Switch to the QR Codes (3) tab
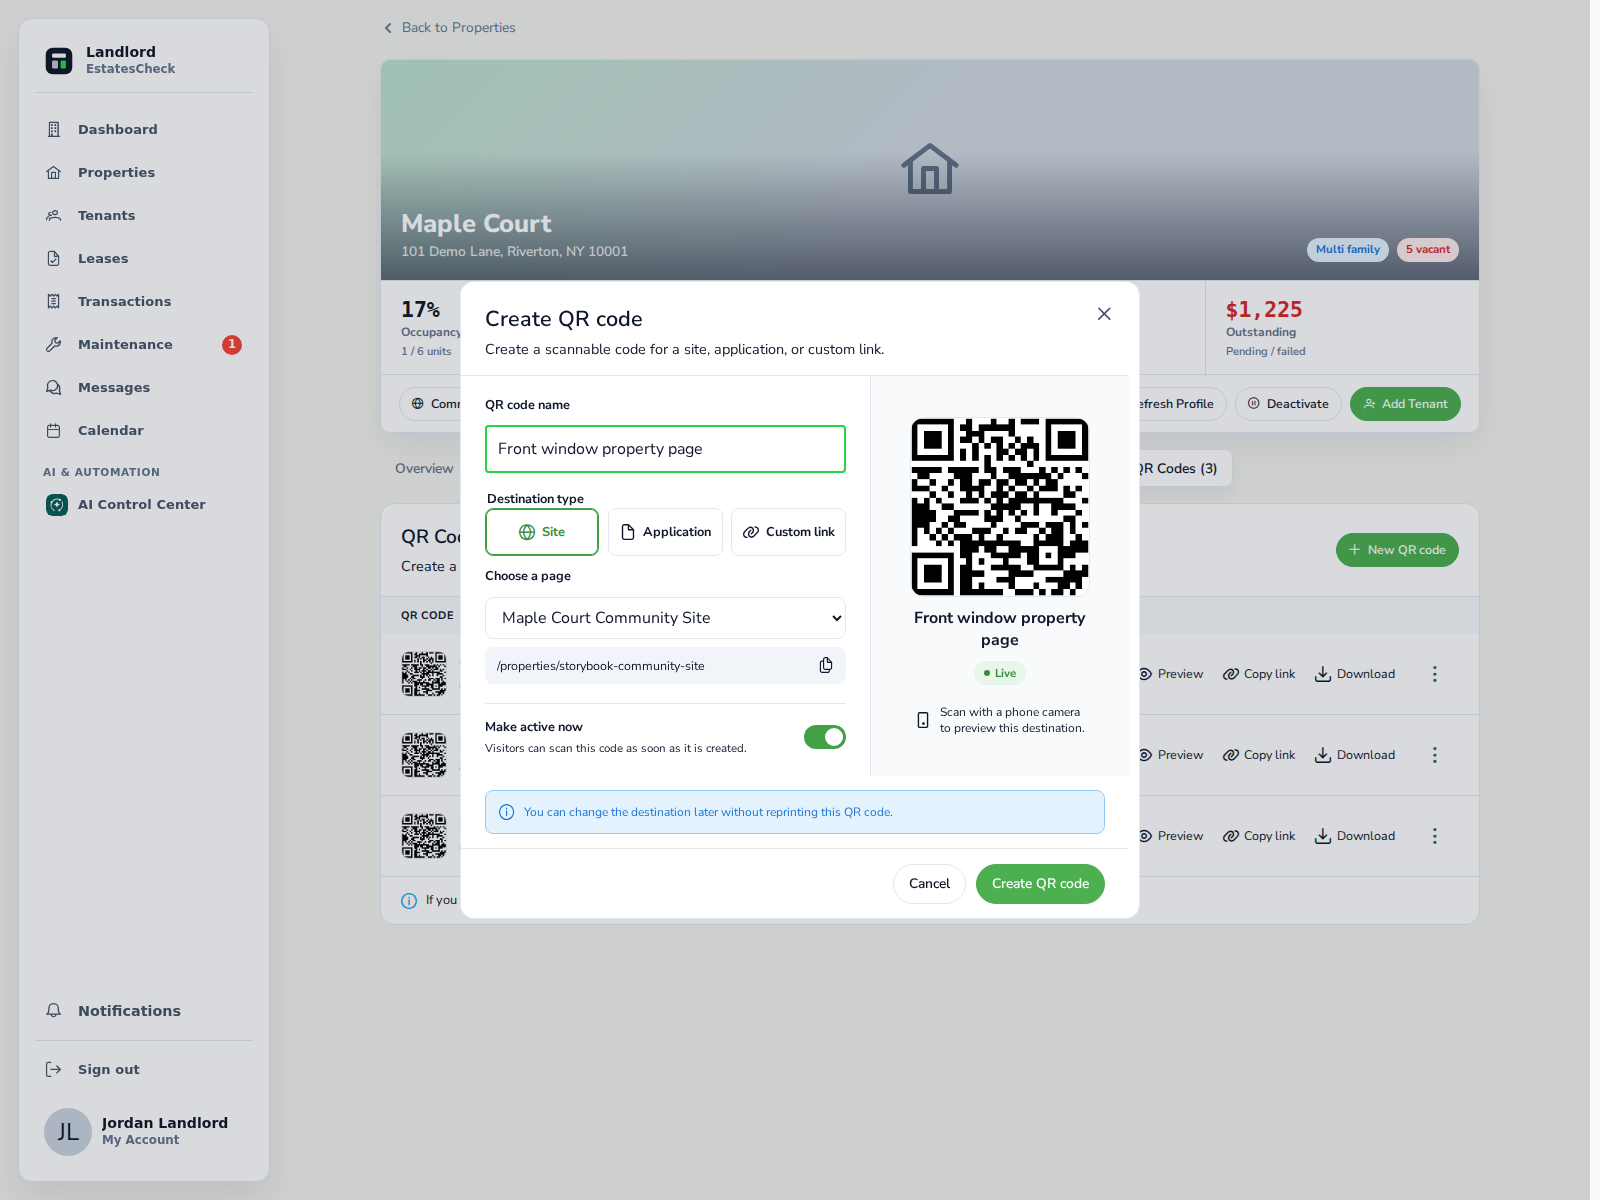This screenshot has height=1200, width=1600. coord(1184,468)
